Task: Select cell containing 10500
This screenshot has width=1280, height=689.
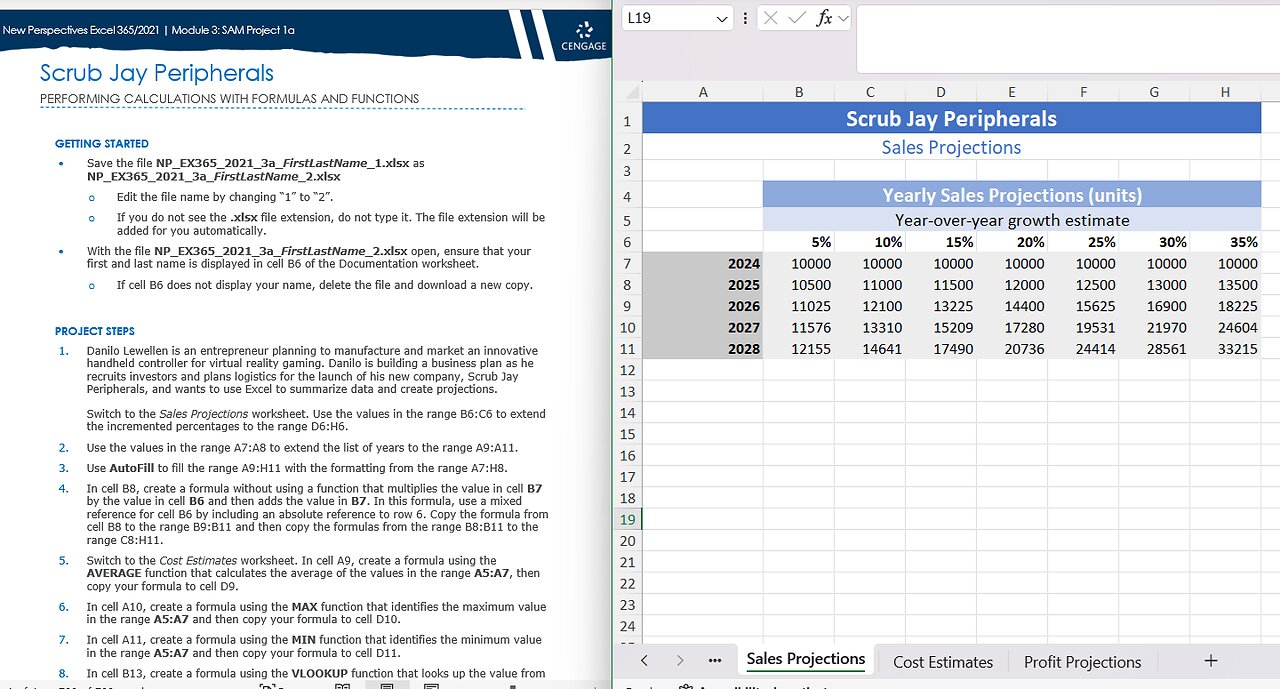Action: (798, 285)
